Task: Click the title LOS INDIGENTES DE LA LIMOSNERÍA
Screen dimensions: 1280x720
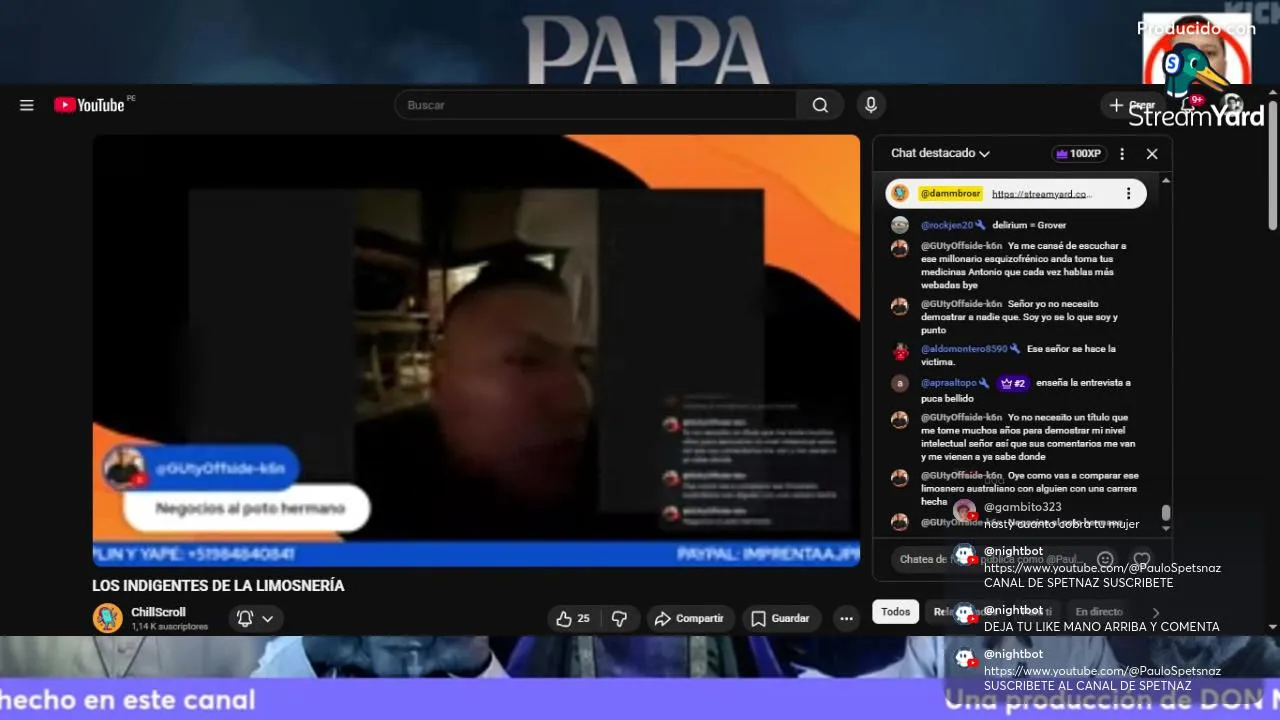Action: pos(218,586)
